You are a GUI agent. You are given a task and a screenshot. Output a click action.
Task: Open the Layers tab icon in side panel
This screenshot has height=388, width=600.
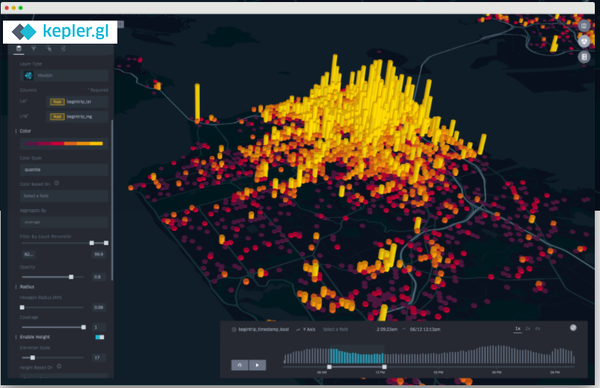click(18, 49)
